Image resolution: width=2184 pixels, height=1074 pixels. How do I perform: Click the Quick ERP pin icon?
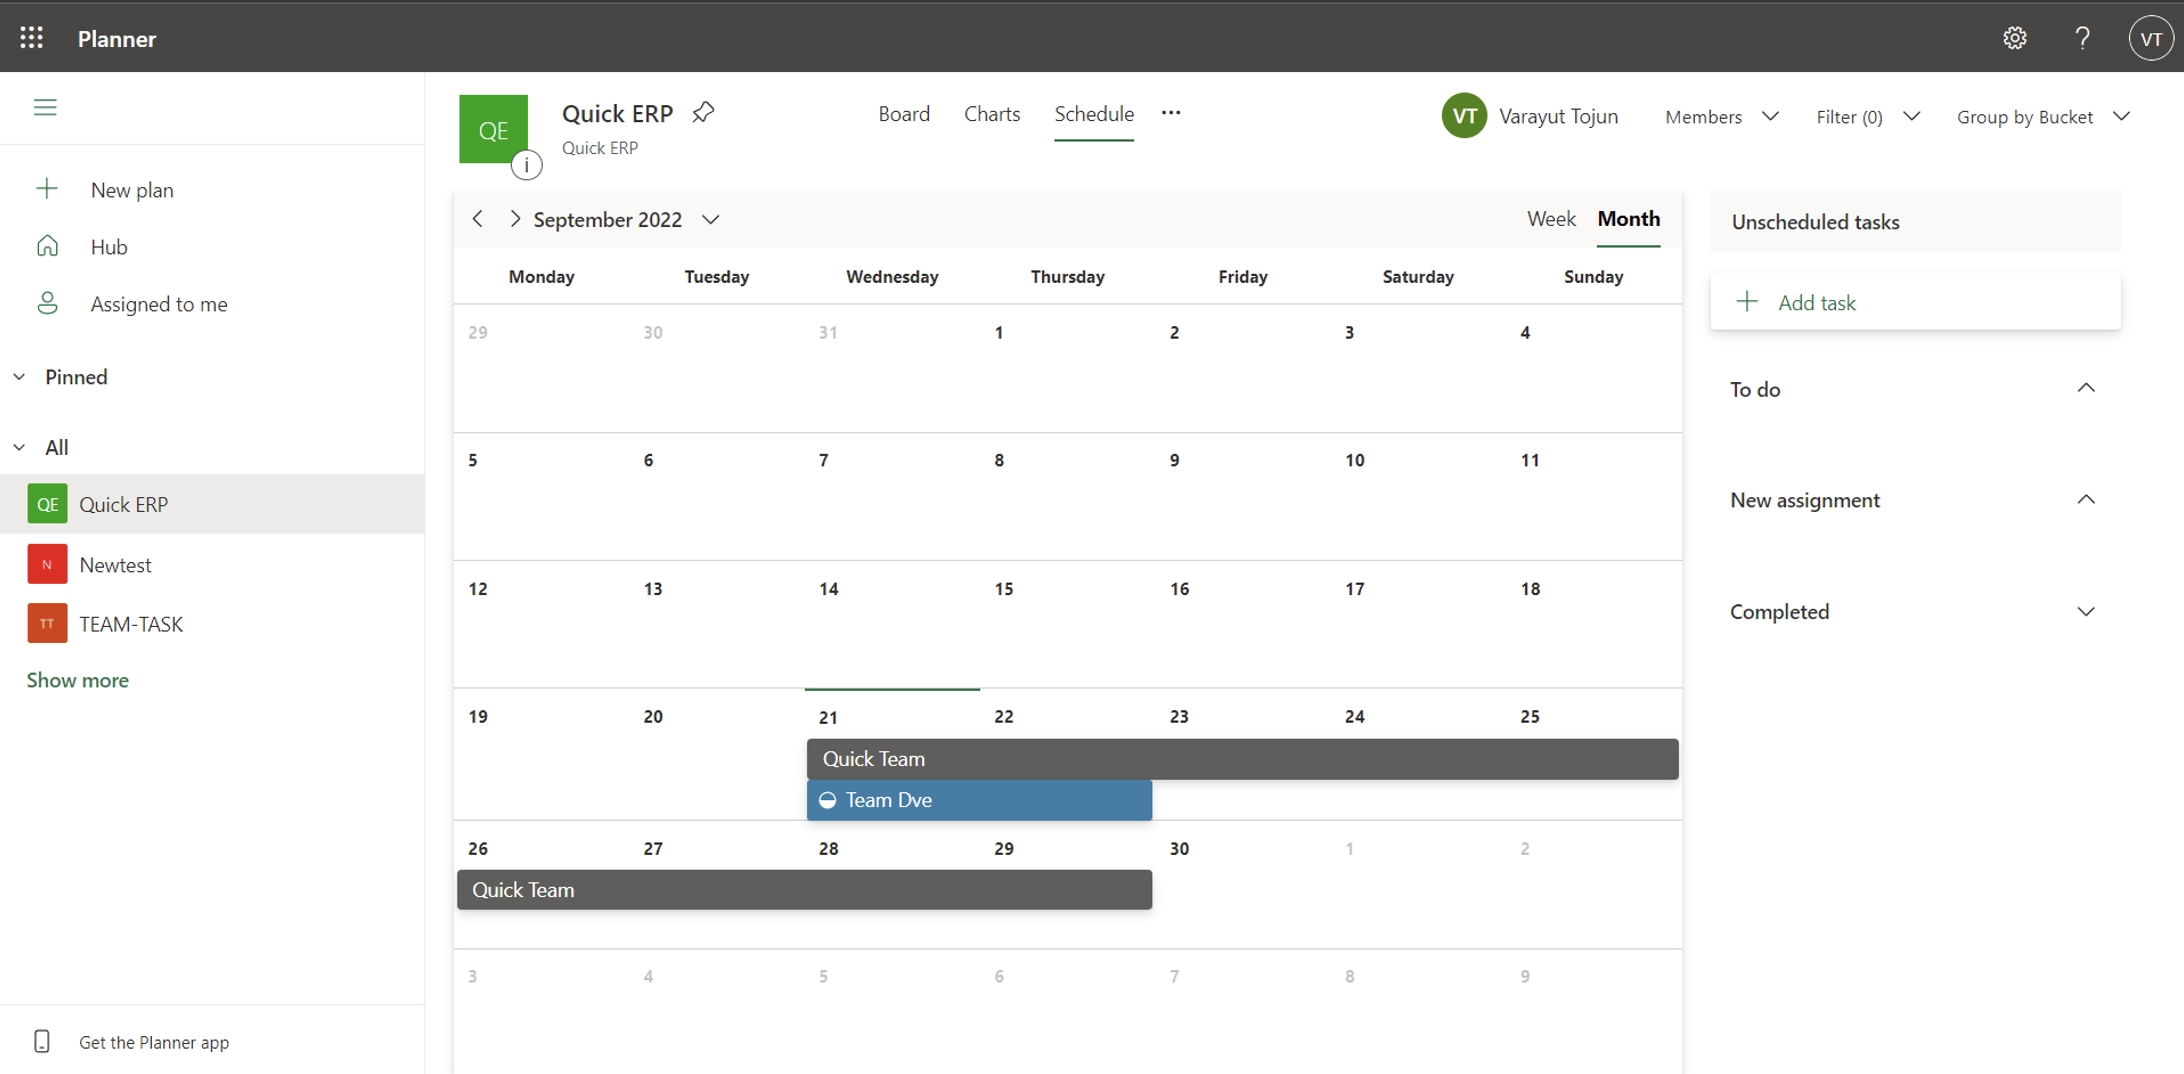(703, 113)
